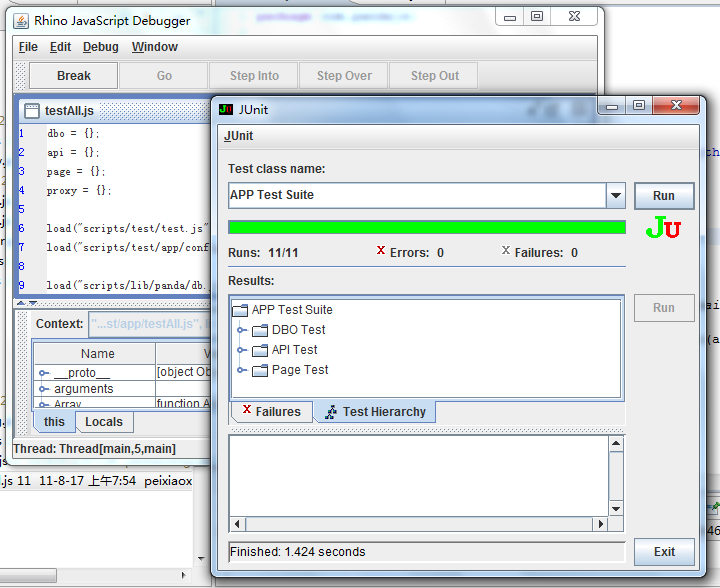The width and height of the screenshot is (720, 588).
Task: Click the JUnit window title bar icon
Action: point(226,110)
